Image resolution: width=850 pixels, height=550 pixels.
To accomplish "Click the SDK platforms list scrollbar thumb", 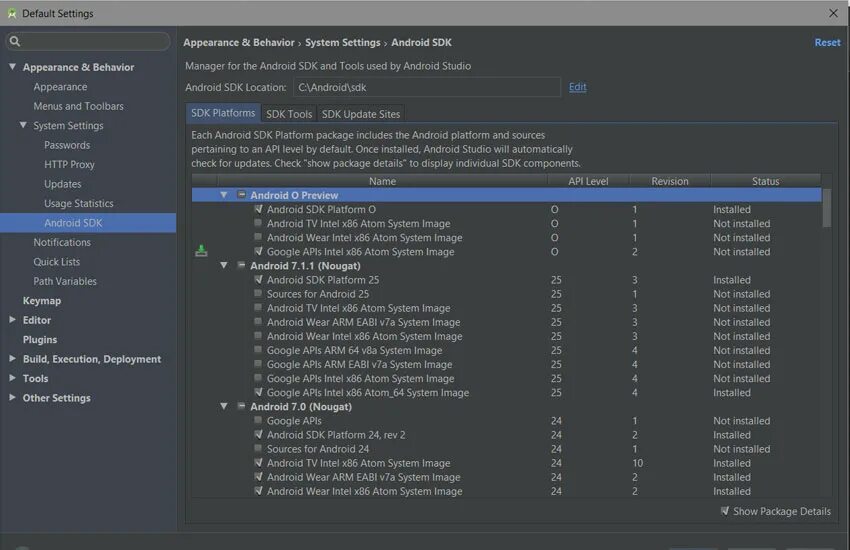I will pos(827,208).
